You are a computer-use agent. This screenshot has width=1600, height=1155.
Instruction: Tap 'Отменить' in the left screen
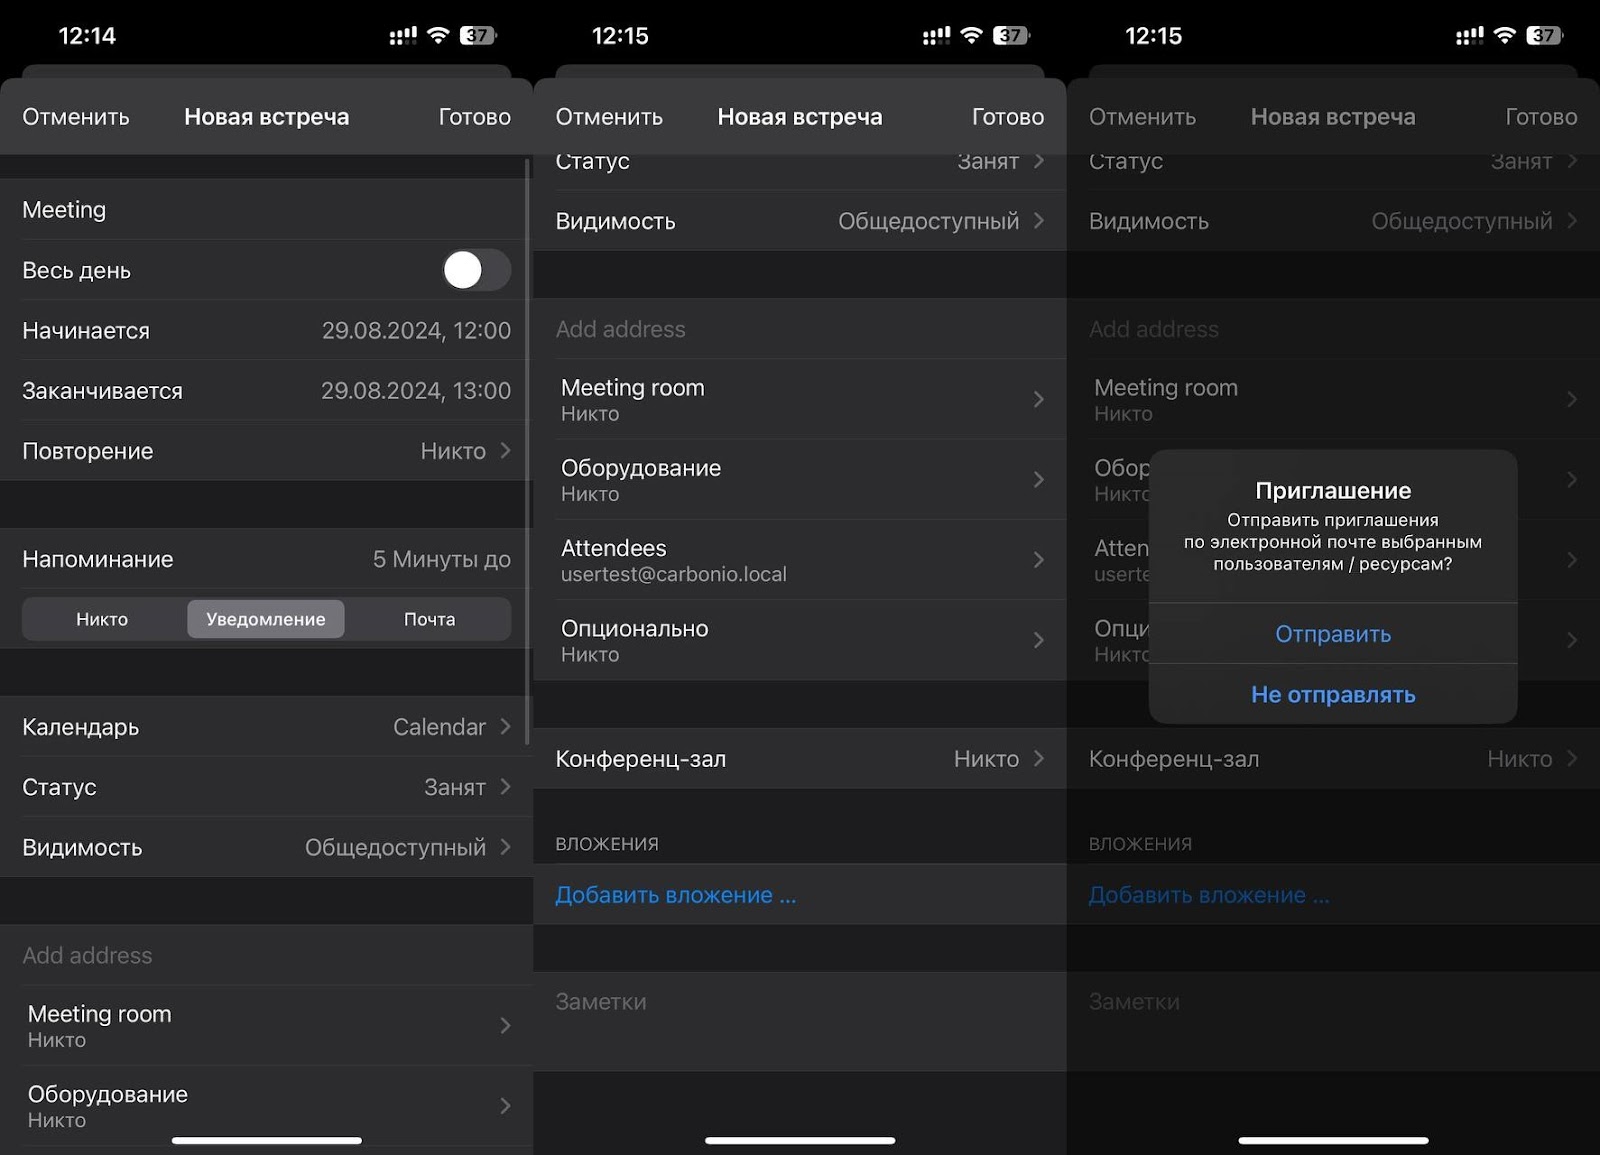[76, 117]
